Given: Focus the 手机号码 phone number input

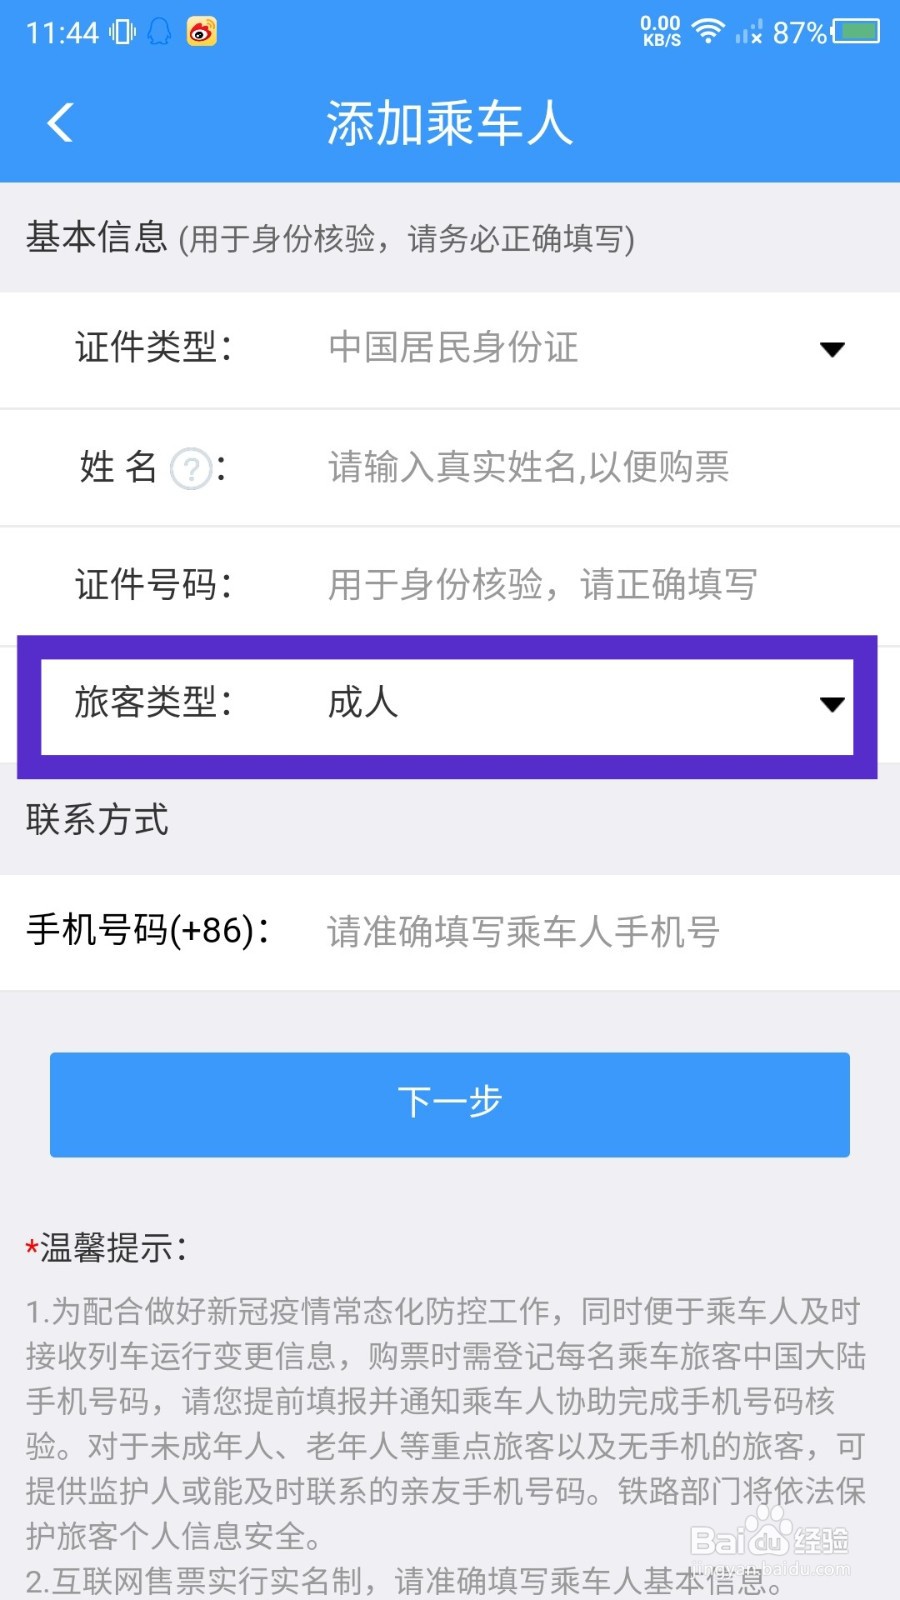Looking at the screenshot, I should coord(523,932).
